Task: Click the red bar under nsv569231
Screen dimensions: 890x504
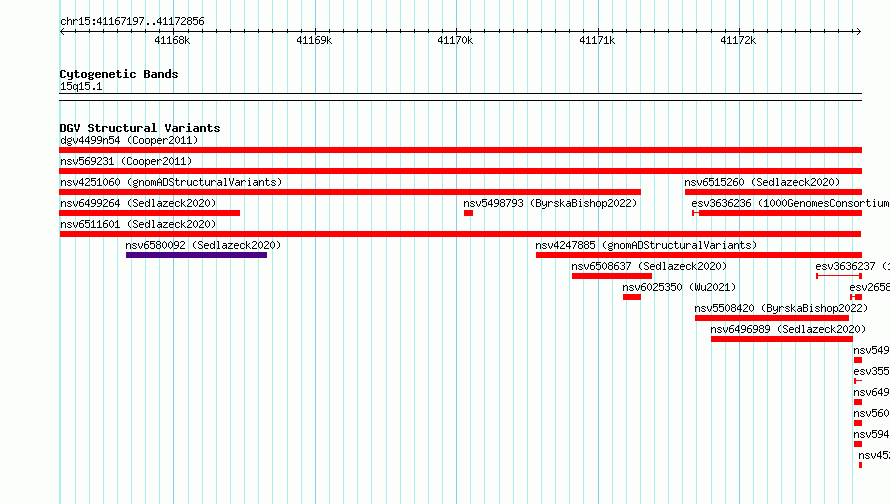Action: [x=460, y=171]
